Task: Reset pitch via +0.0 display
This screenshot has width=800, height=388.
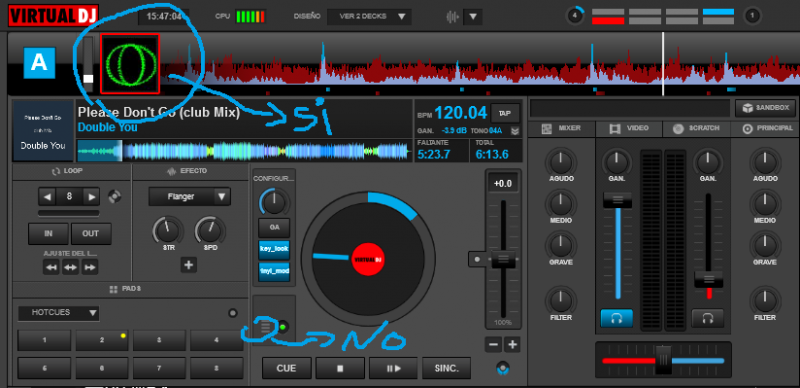Action: [503, 184]
